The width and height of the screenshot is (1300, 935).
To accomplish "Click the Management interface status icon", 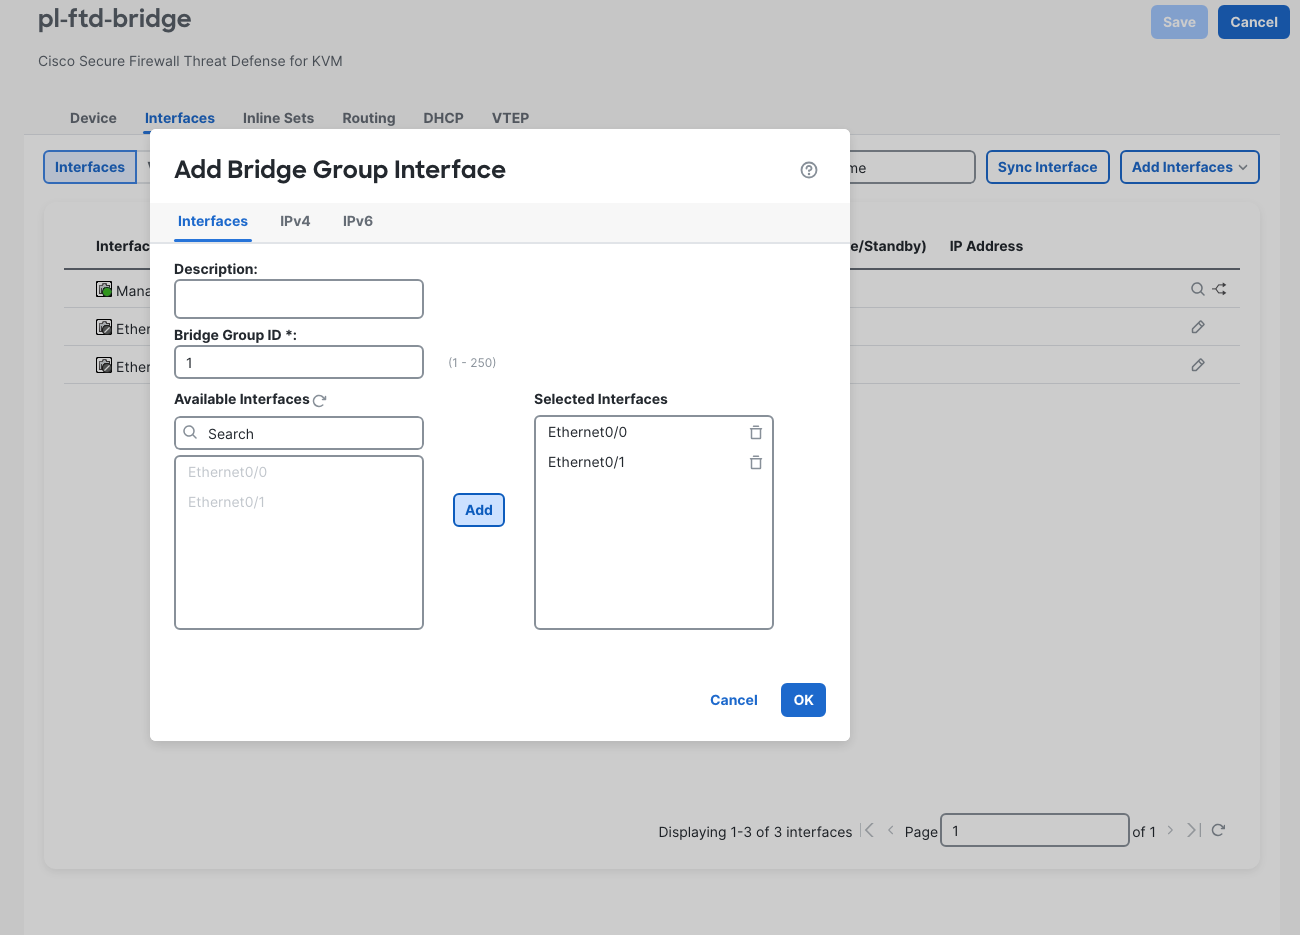I will (x=104, y=289).
